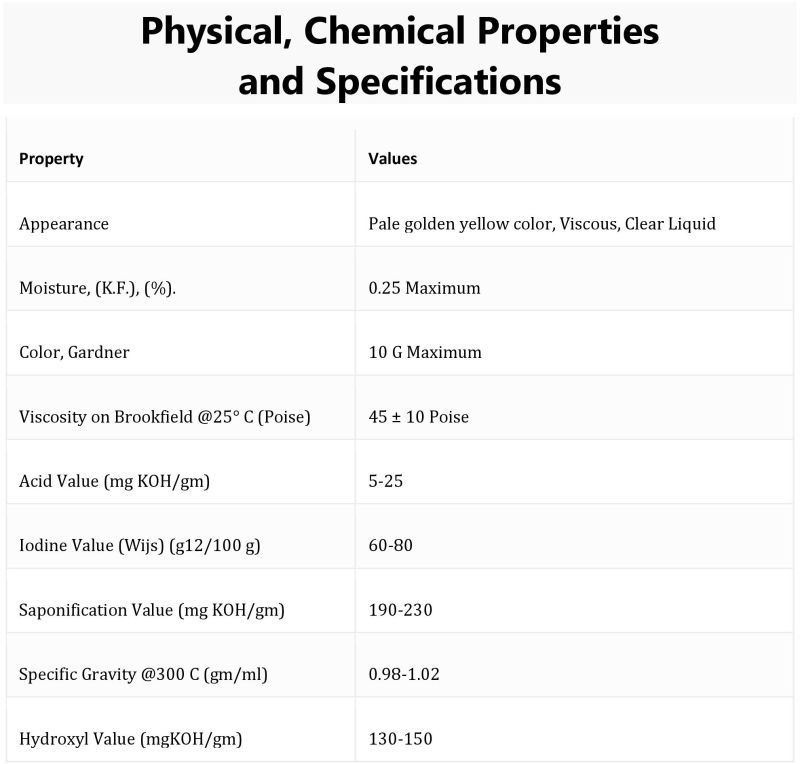The width and height of the screenshot is (800, 764).
Task: Click the 45 ± 10 Poise value
Action: (x=418, y=417)
